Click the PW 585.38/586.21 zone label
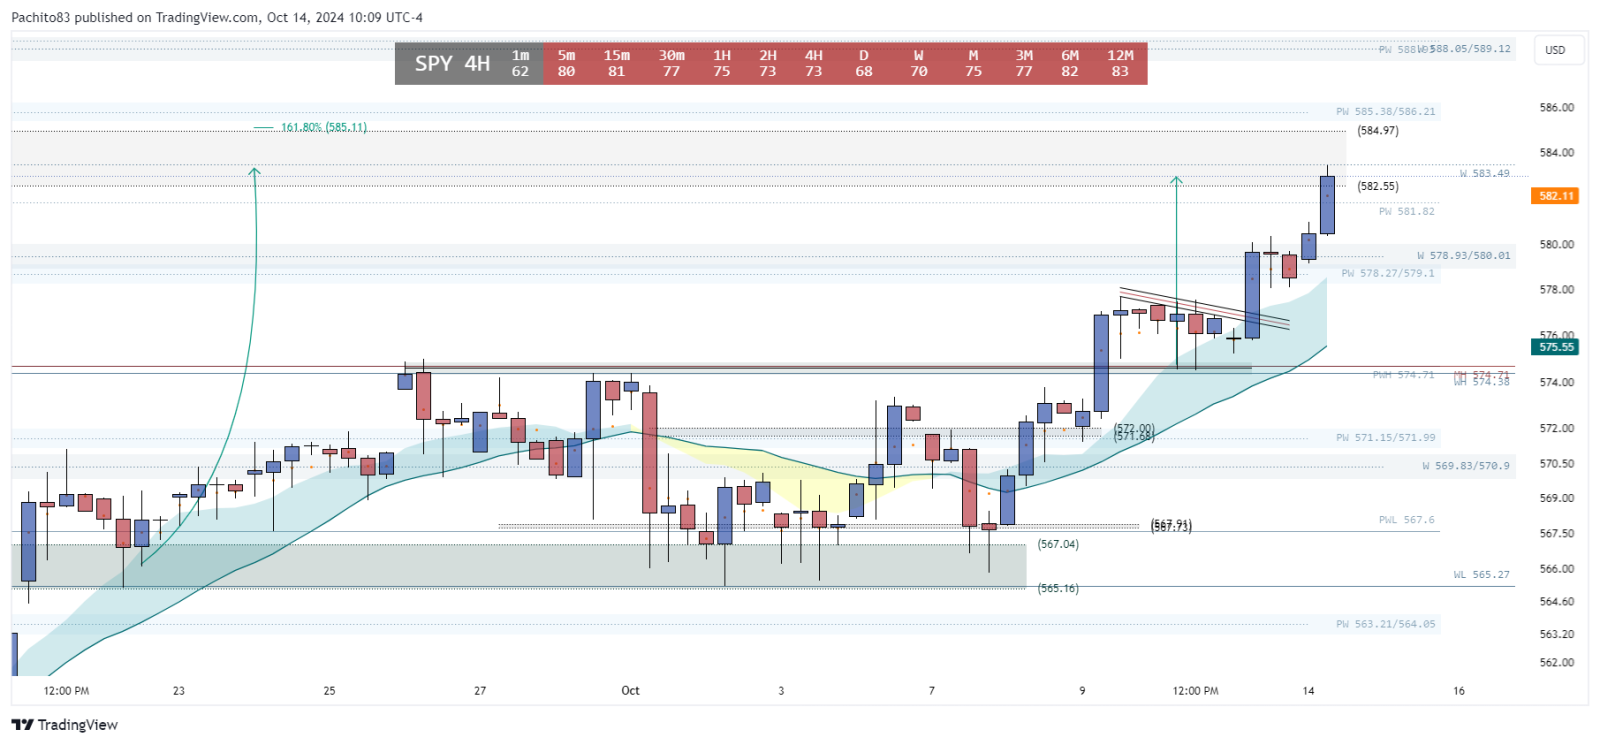Screen dimensions: 1600x745 [1386, 111]
